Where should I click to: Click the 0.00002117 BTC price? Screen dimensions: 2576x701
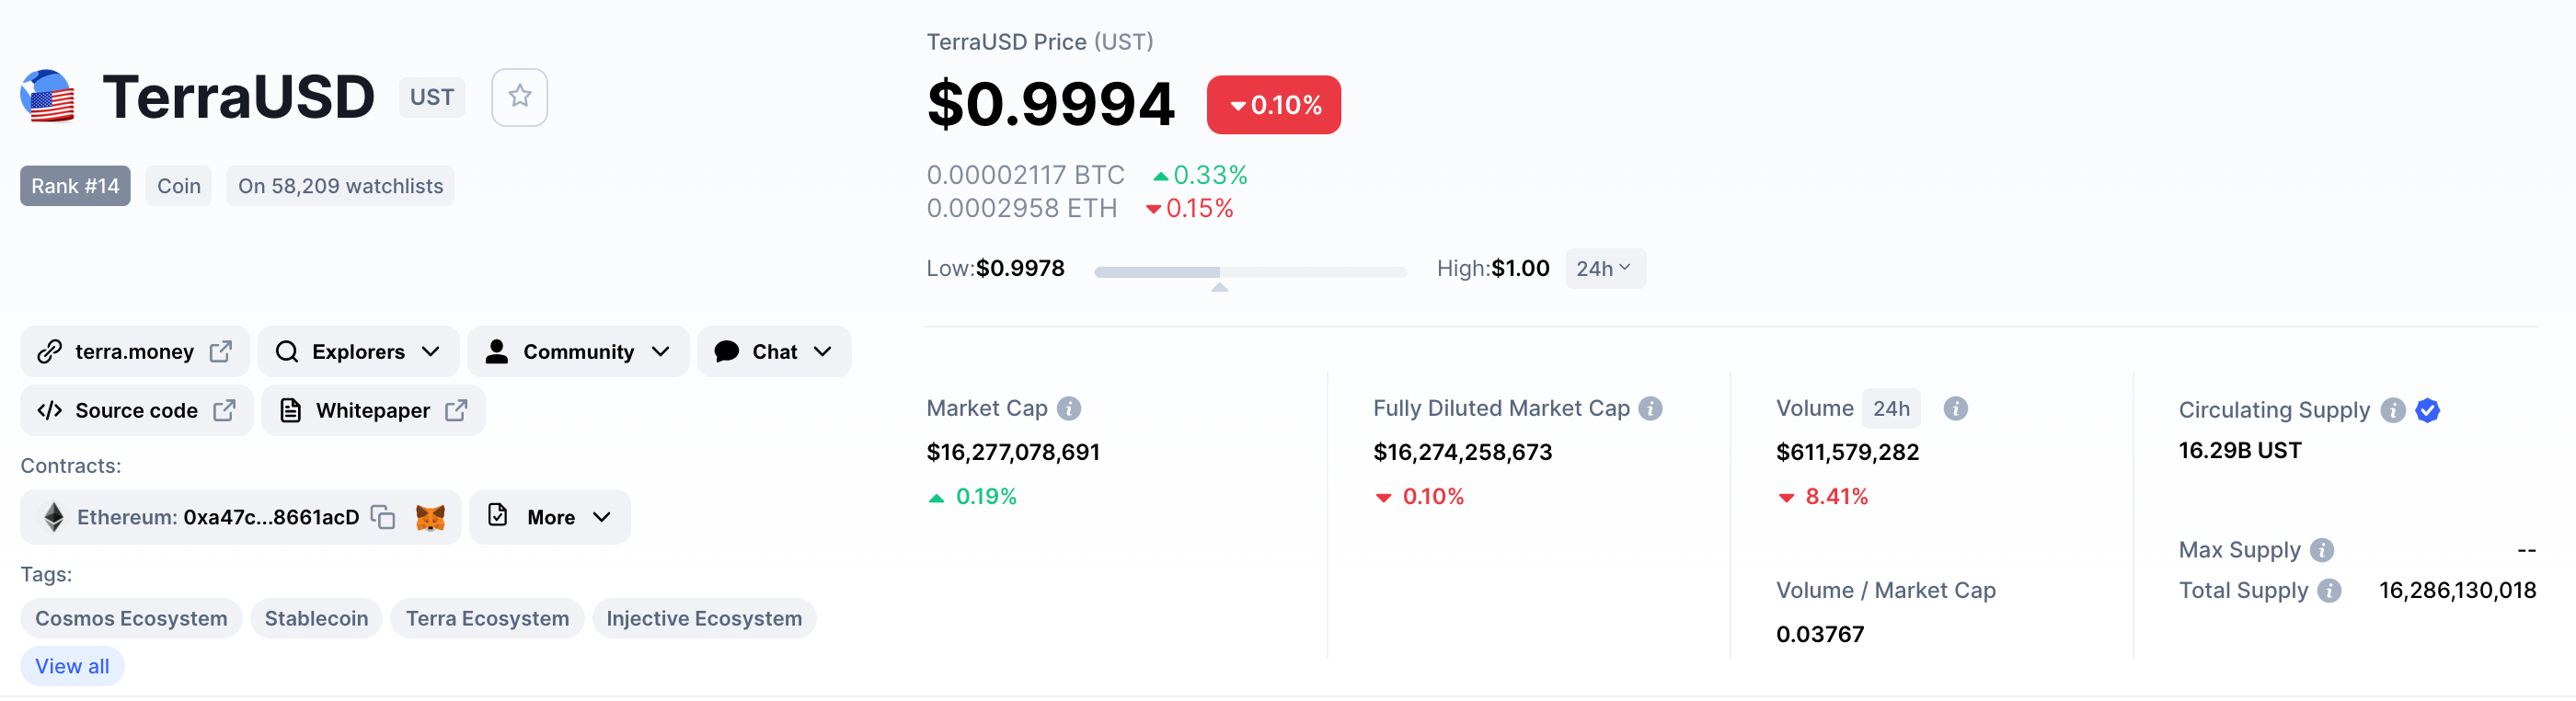click(x=1025, y=175)
